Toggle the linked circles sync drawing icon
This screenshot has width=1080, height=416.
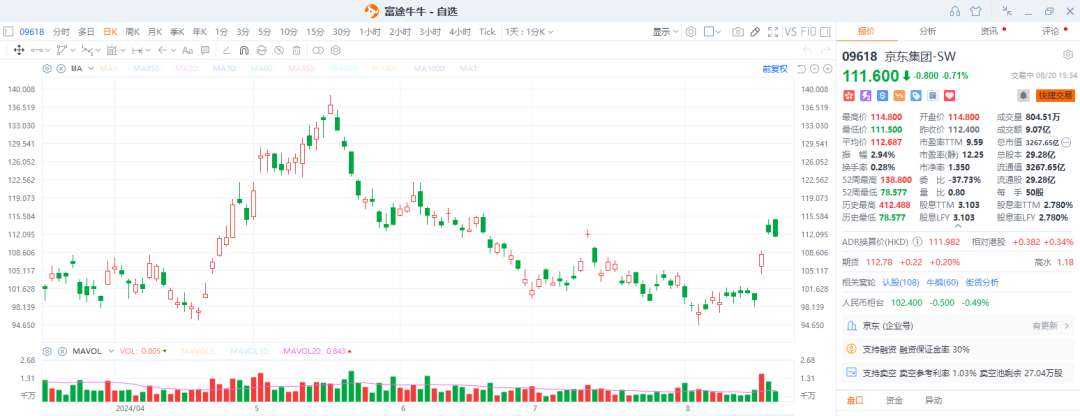[318, 50]
